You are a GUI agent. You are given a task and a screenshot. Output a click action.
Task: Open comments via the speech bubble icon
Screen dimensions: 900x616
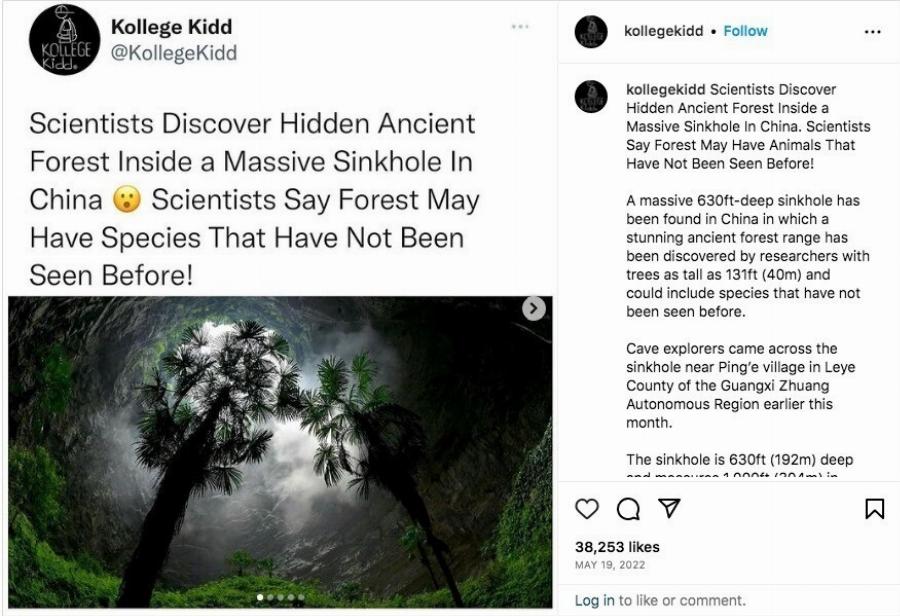pyautogui.click(x=627, y=510)
